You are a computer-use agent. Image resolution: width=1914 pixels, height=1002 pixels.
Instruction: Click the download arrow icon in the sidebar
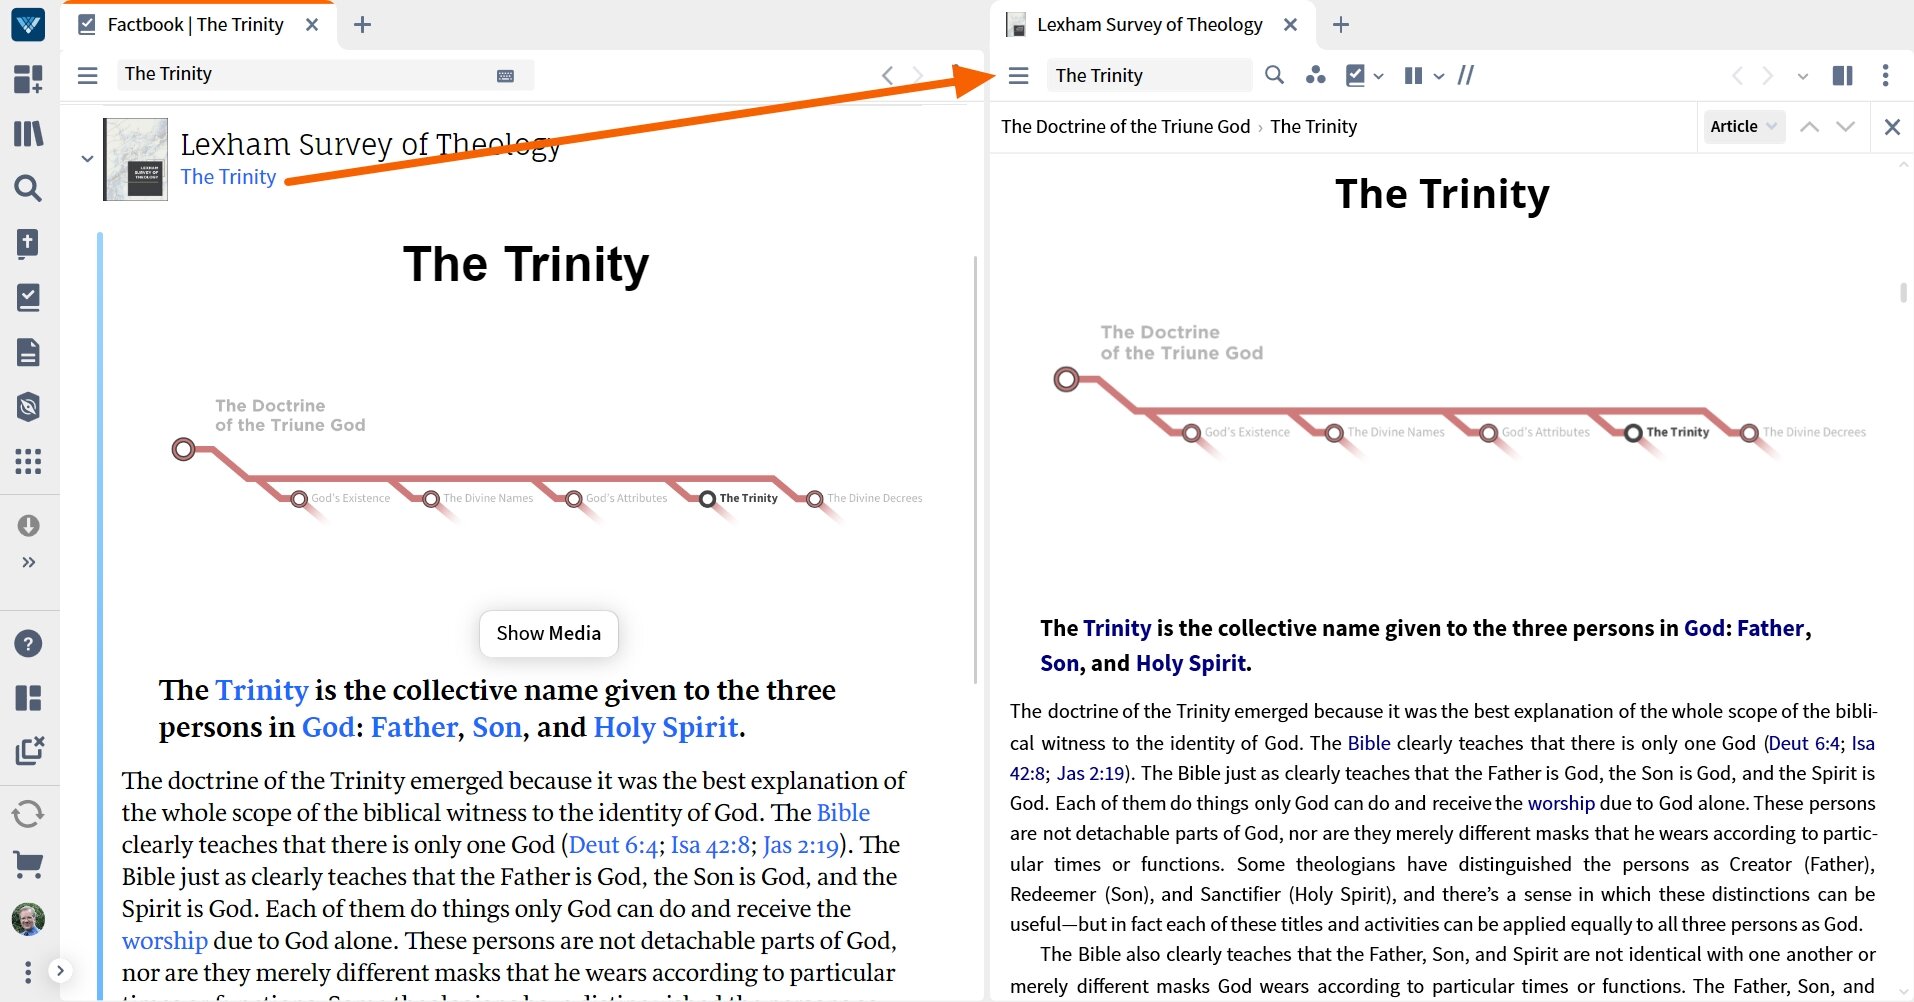[28, 525]
